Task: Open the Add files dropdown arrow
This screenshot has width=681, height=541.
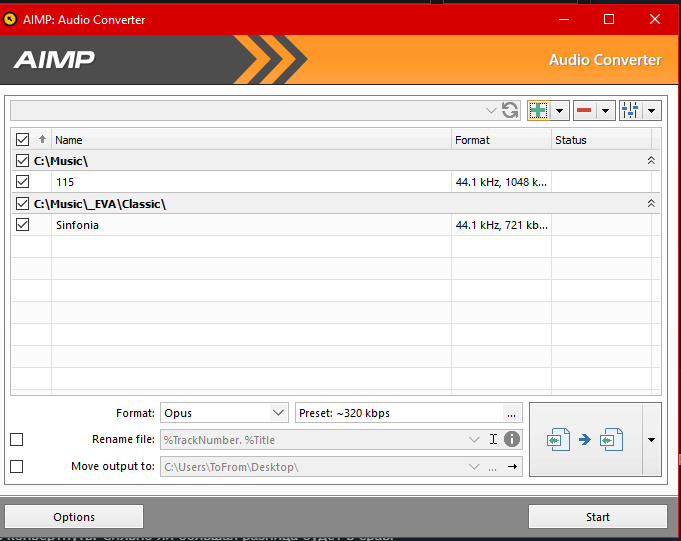Action: [560, 111]
